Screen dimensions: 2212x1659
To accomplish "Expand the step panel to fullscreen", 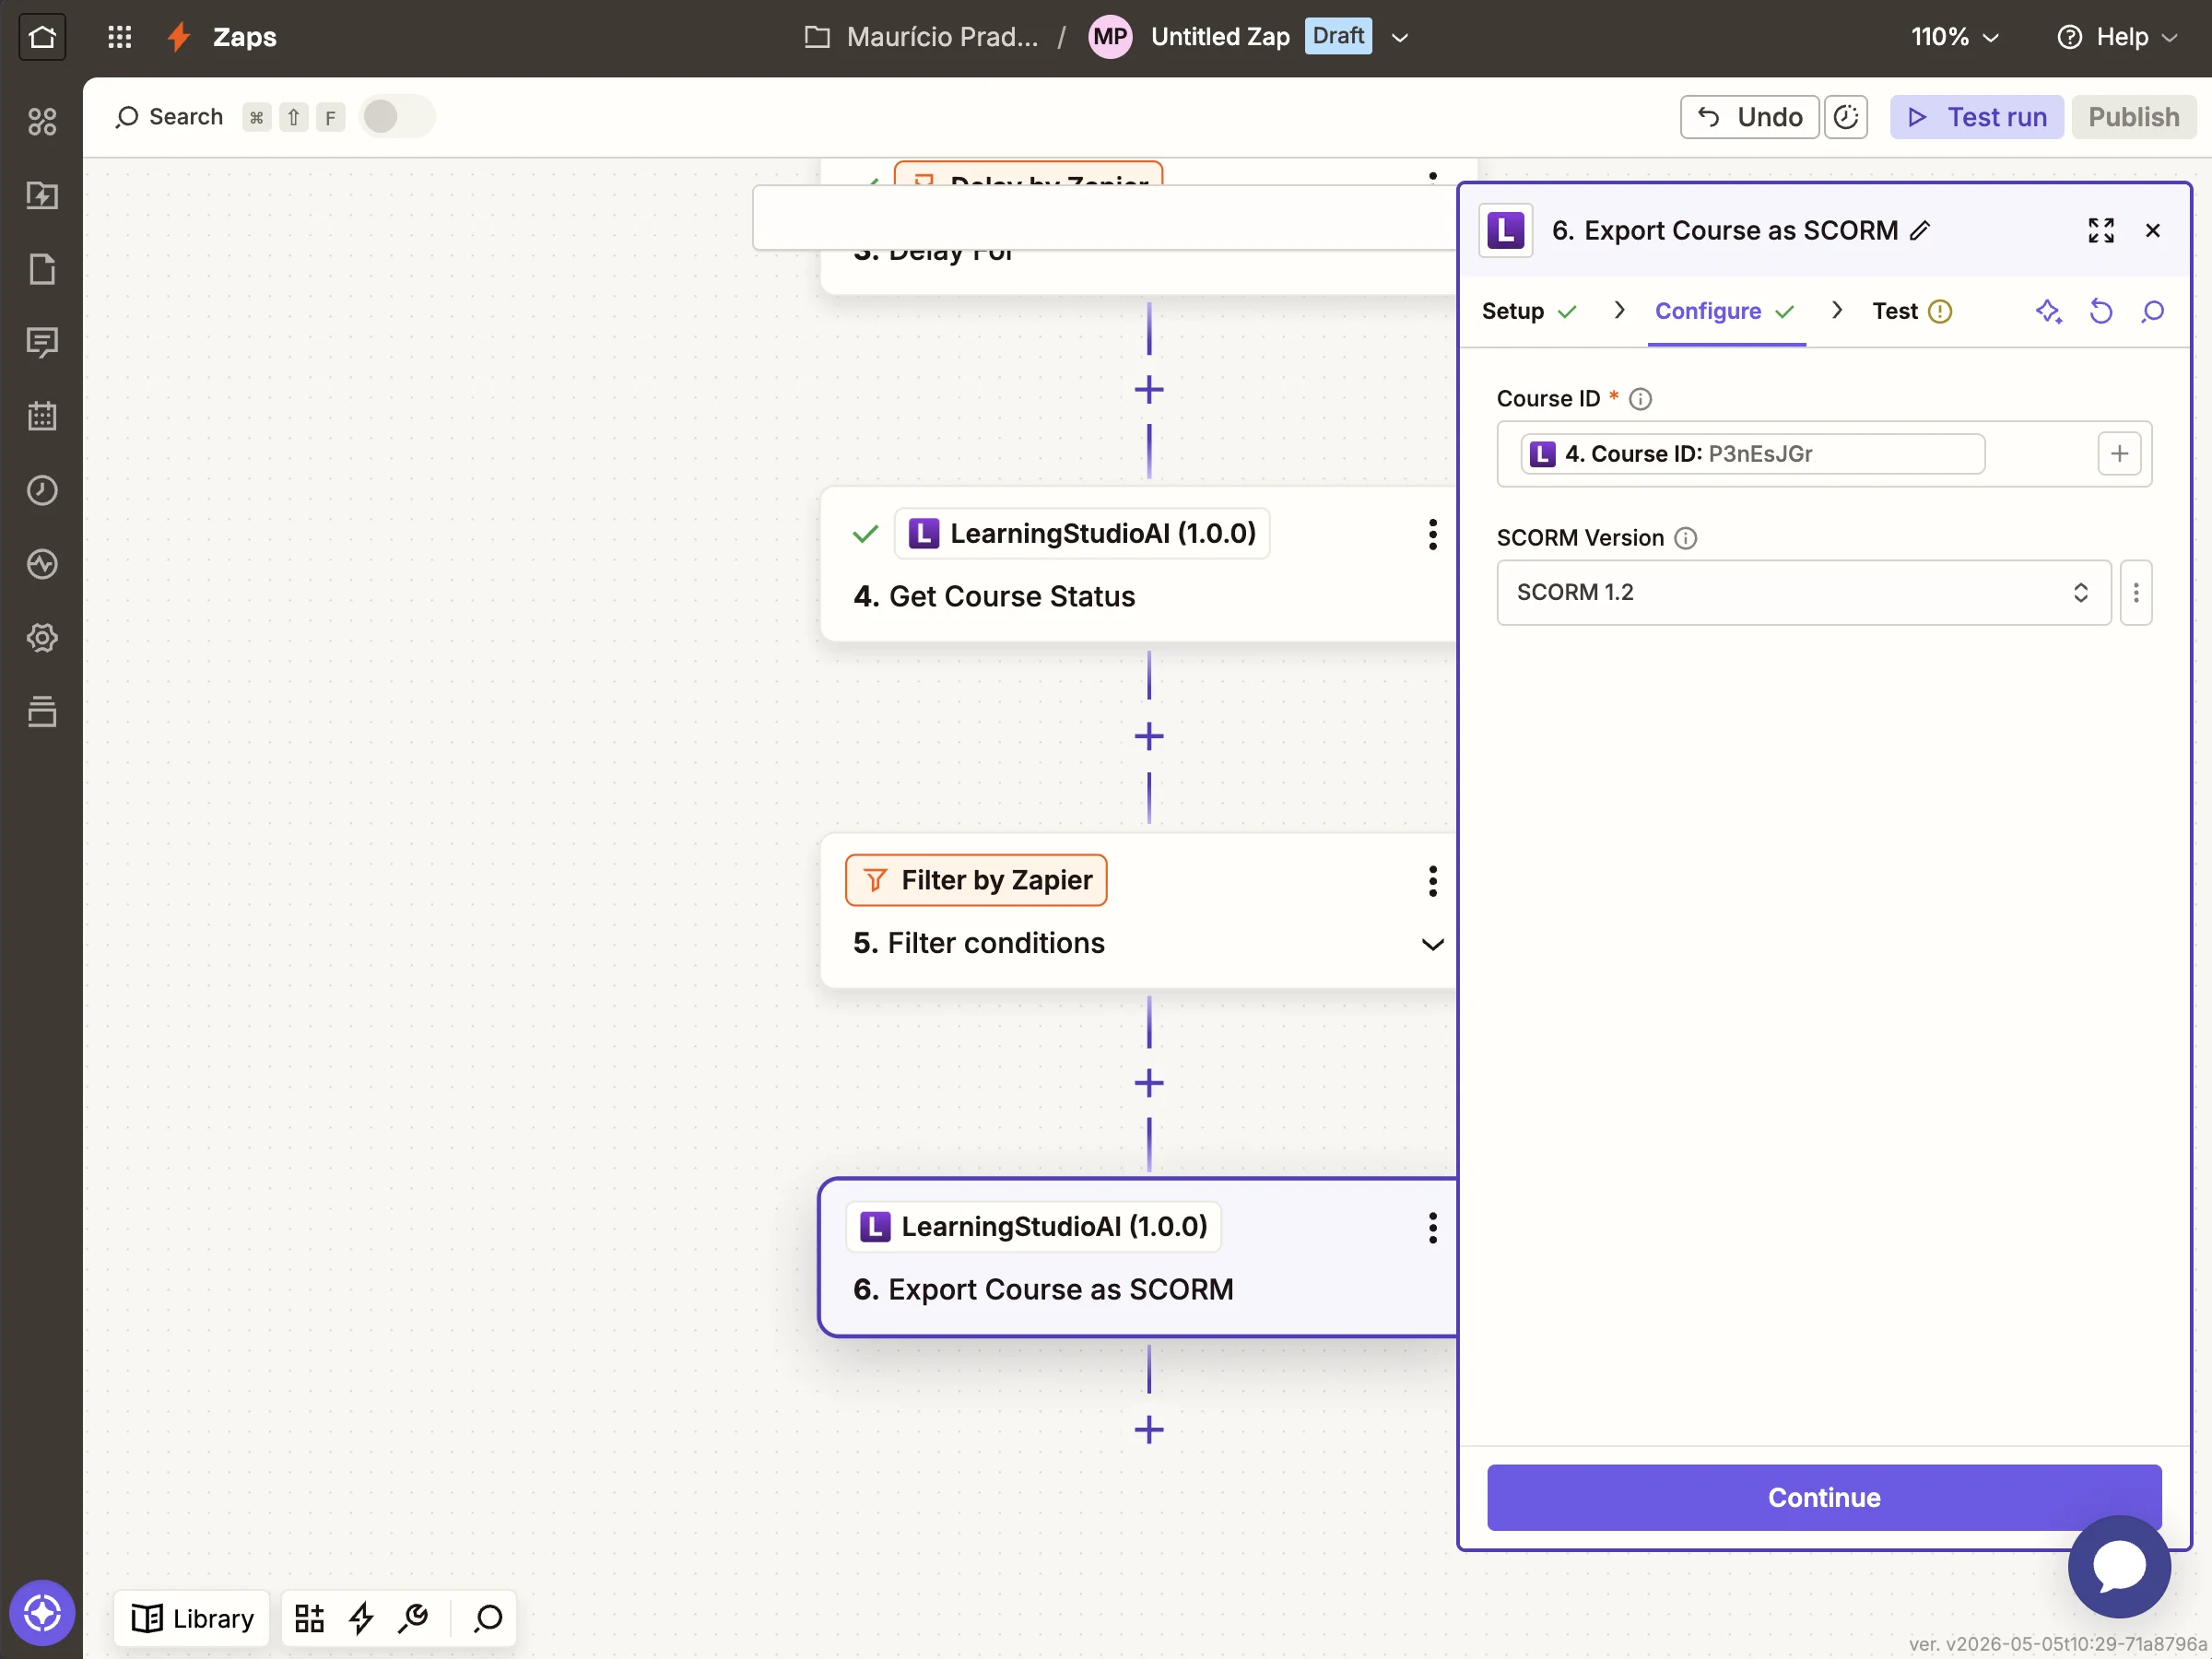I will (2101, 231).
